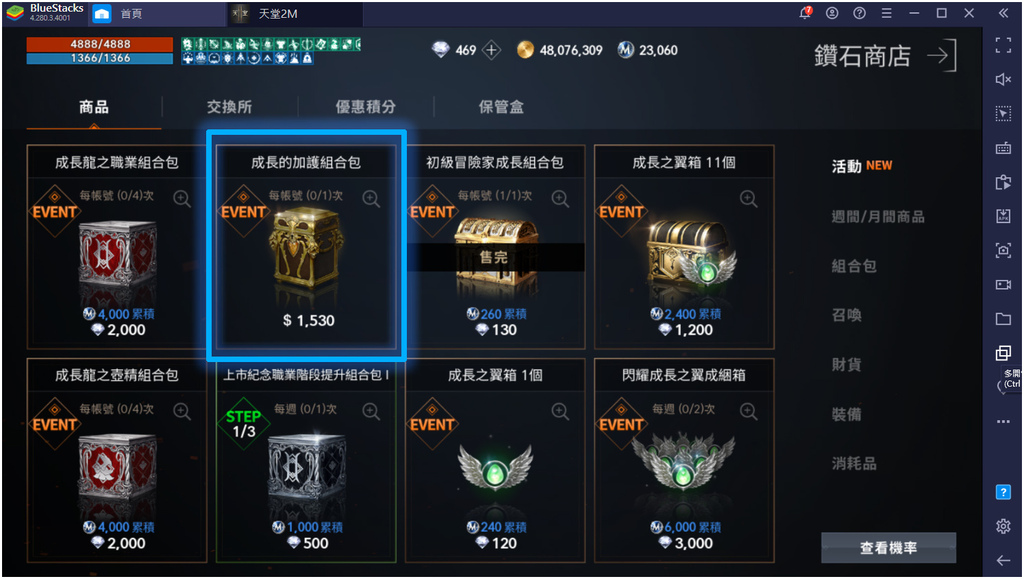
Task: Open BlueStacks settings gear icon
Action: pos(1003,525)
